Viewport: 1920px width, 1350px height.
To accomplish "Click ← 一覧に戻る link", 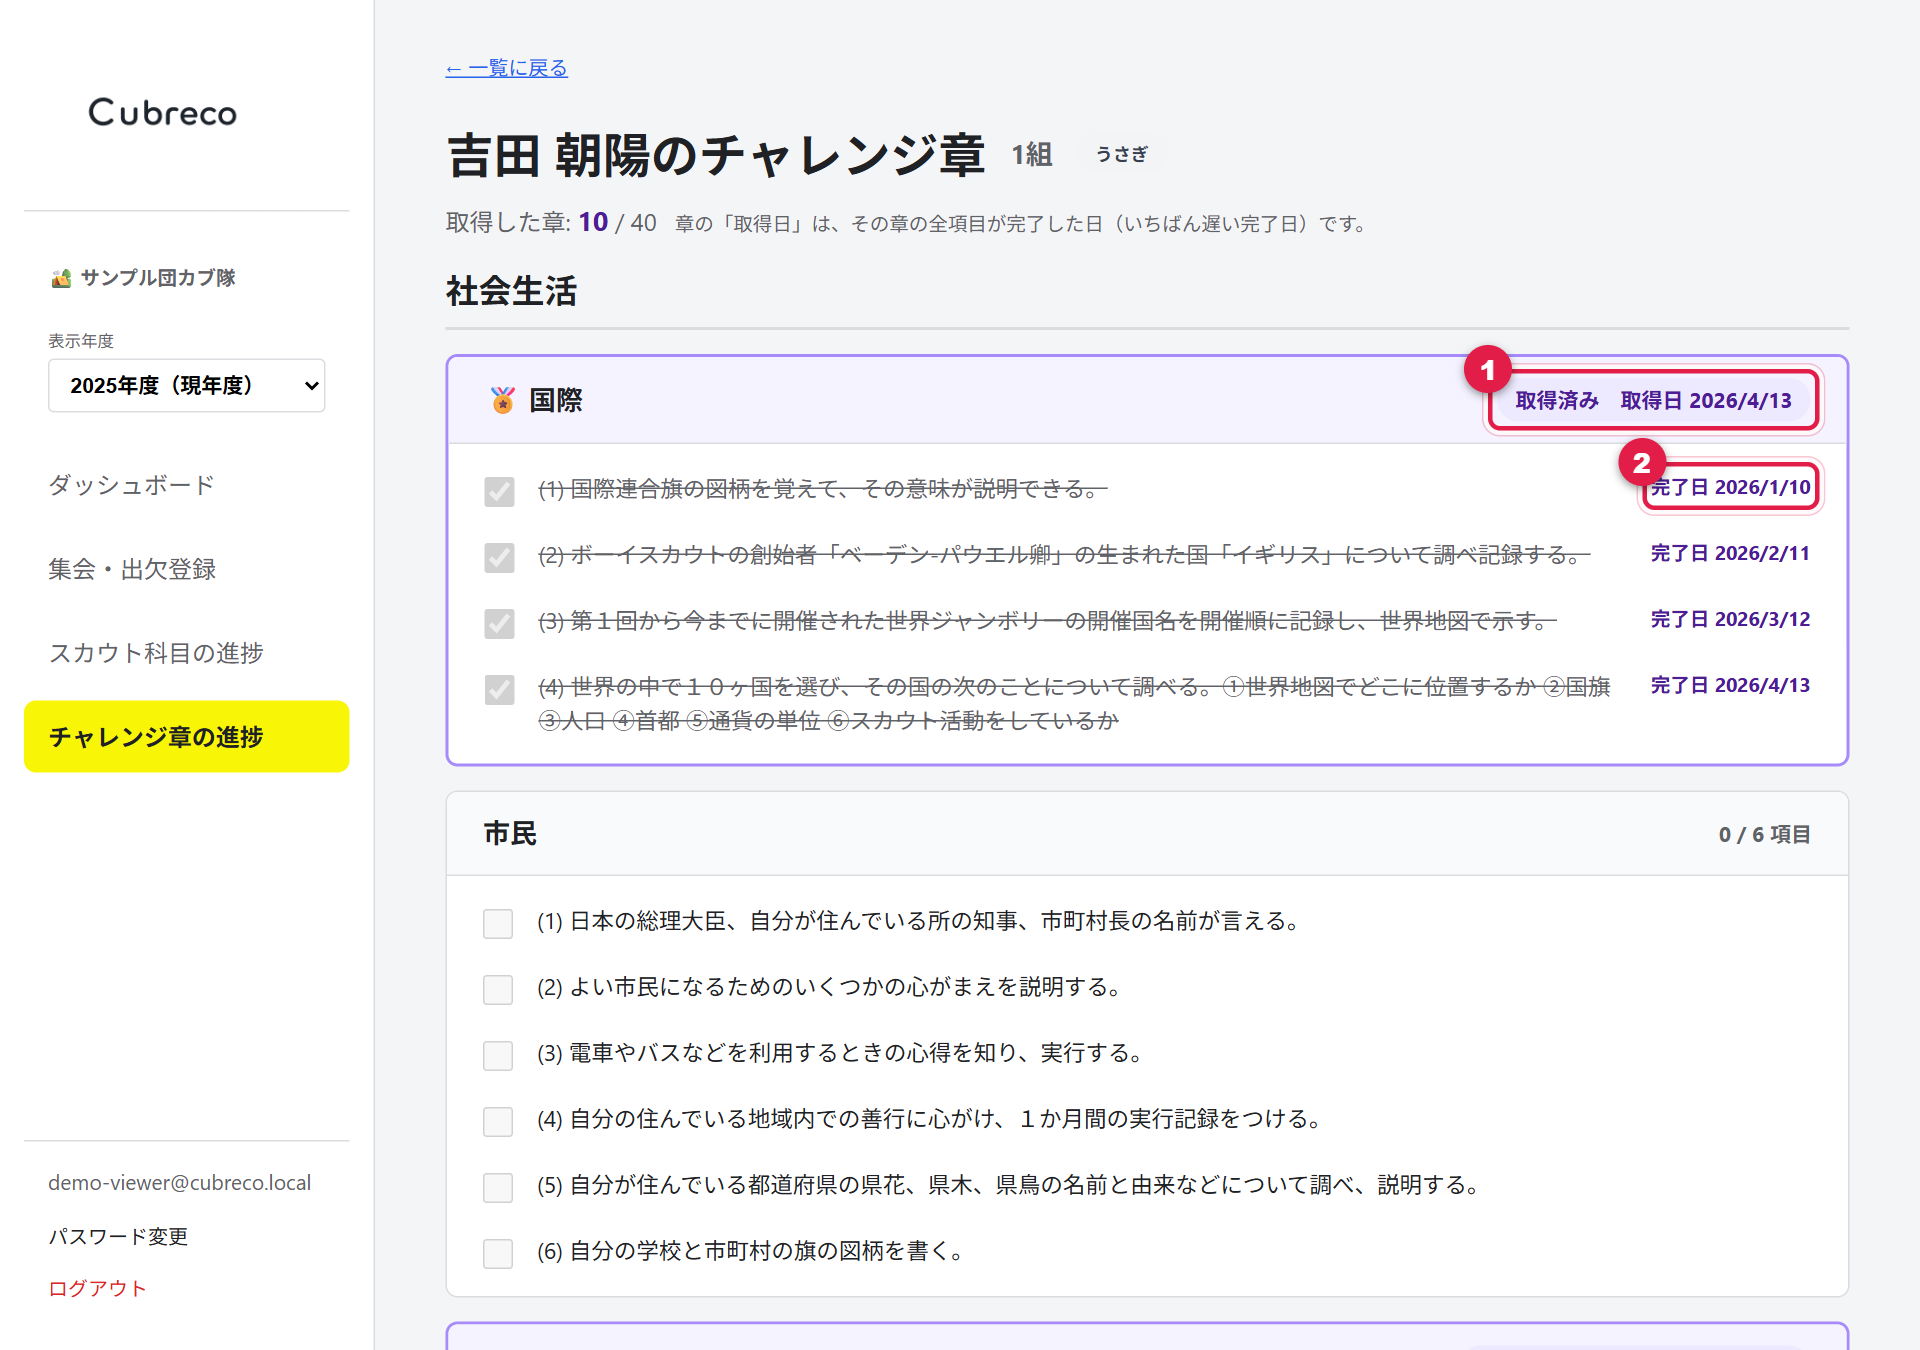I will tap(507, 68).
